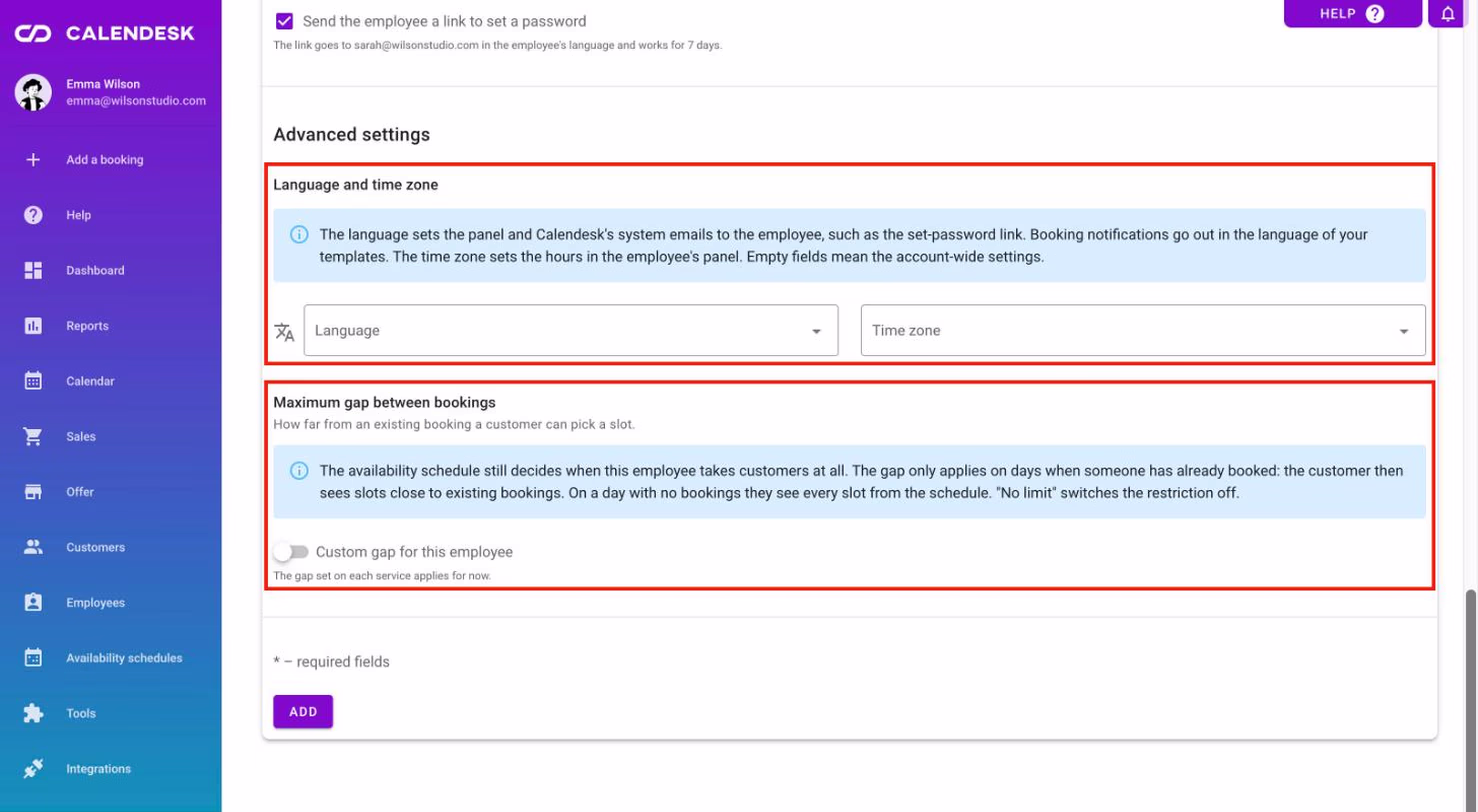Open Emma Wilson's profile avatar
1478x812 pixels.
click(33, 92)
